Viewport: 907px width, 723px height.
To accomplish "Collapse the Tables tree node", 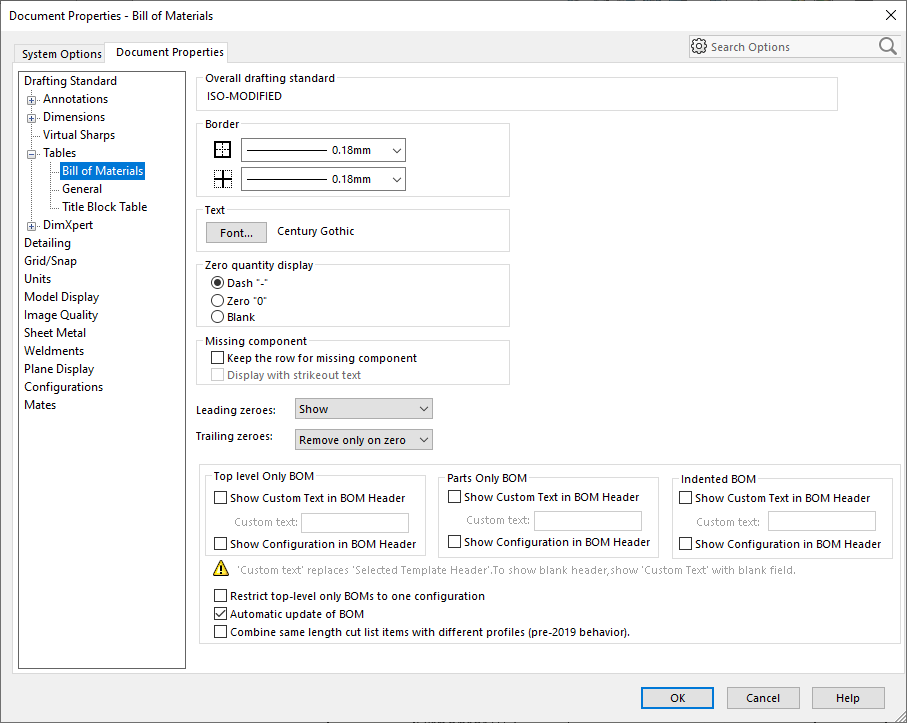I will click(x=32, y=153).
